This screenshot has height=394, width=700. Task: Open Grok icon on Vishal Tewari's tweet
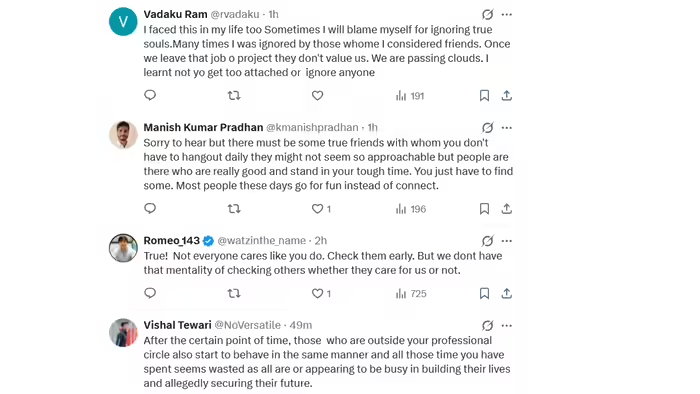[x=488, y=326]
